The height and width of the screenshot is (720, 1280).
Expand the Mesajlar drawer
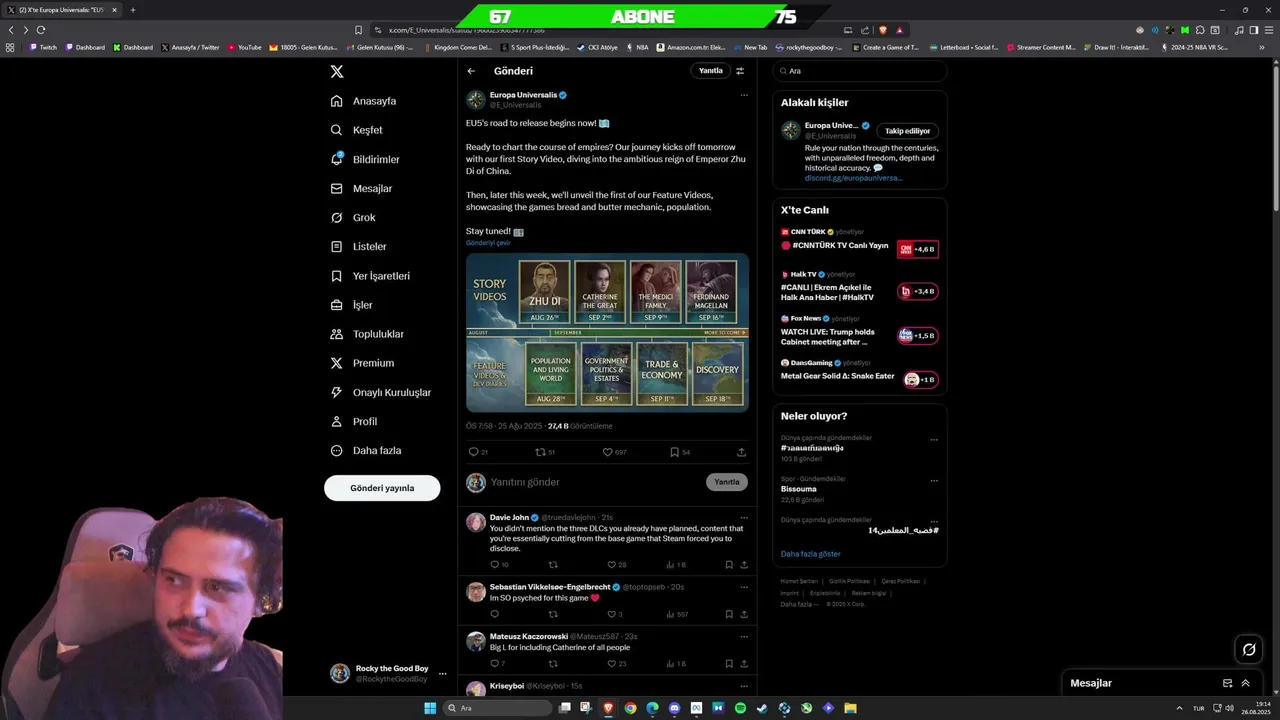(1245, 683)
